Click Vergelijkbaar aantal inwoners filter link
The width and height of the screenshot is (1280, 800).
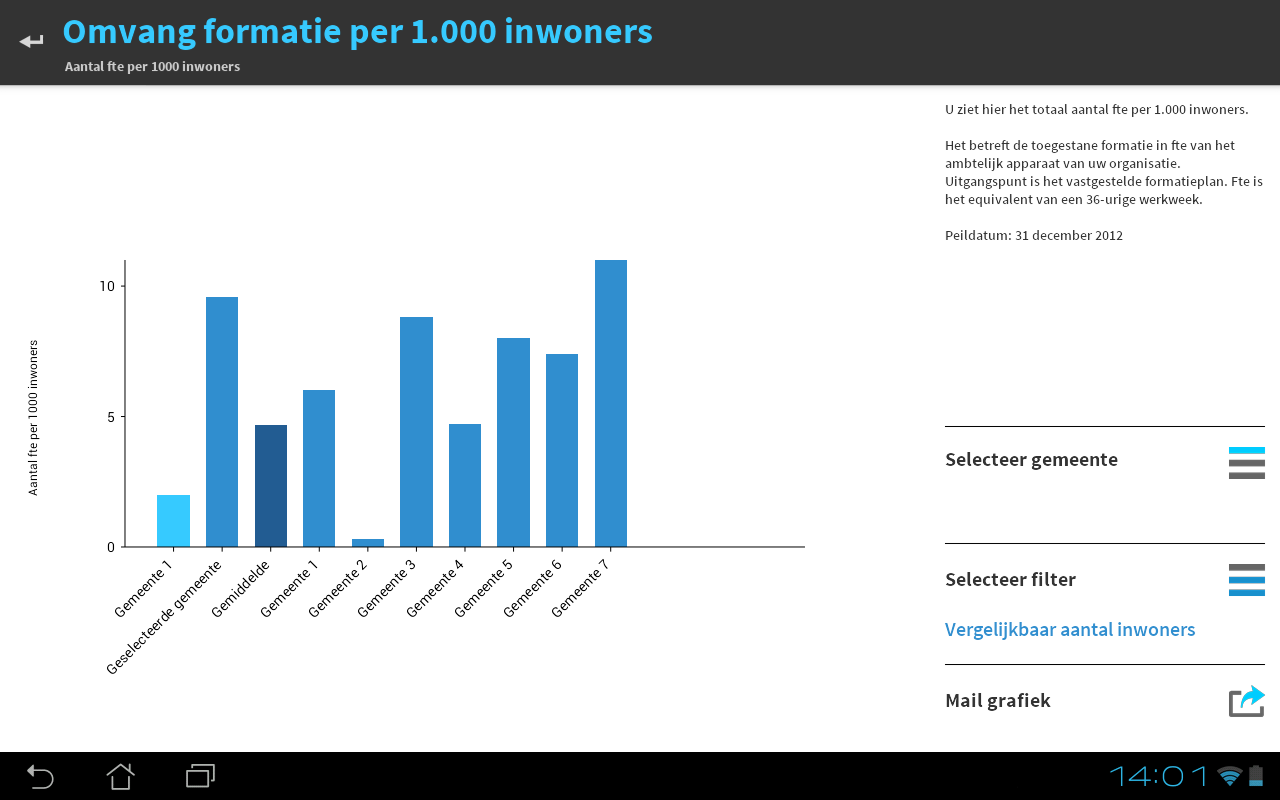[1070, 630]
